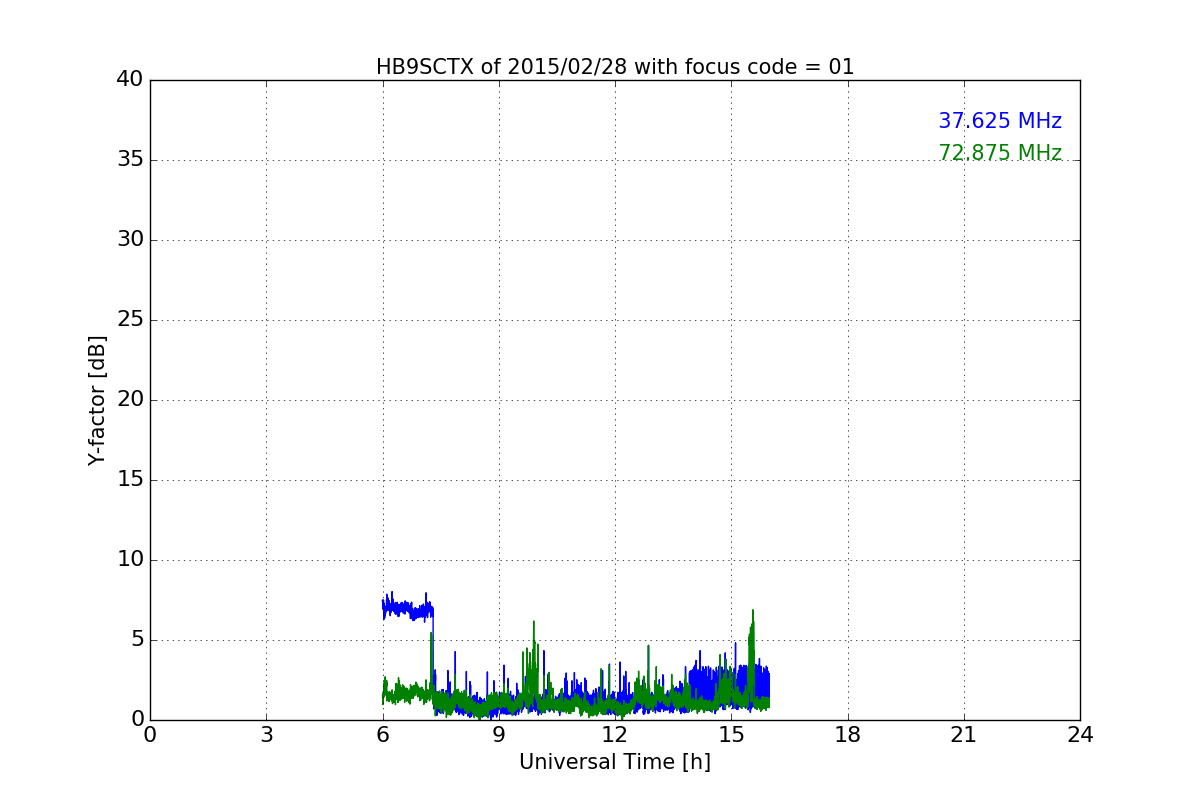The height and width of the screenshot is (800, 1200).
Task: Click the 'Y-factor [dB]' axis label
Action: pos(97,400)
